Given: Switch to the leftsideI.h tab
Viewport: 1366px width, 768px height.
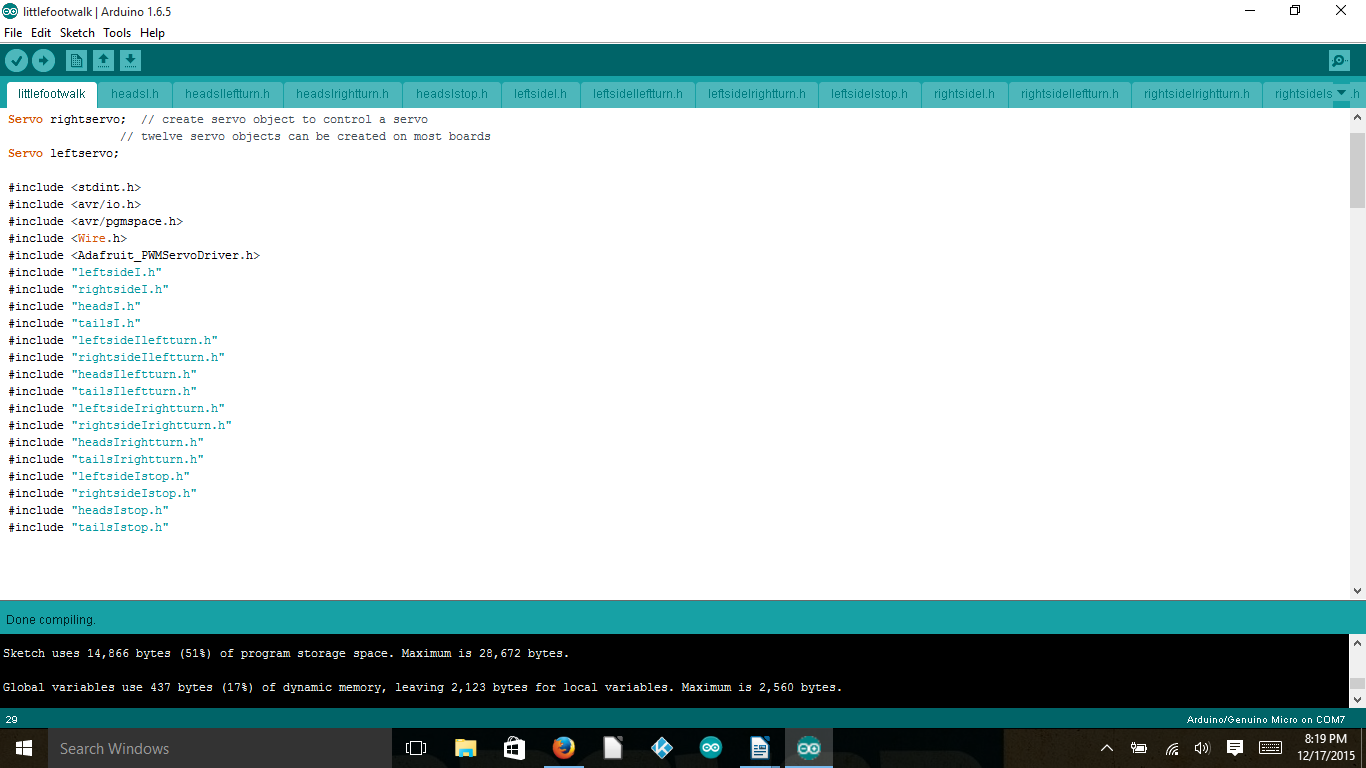Looking at the screenshot, I should (540, 94).
